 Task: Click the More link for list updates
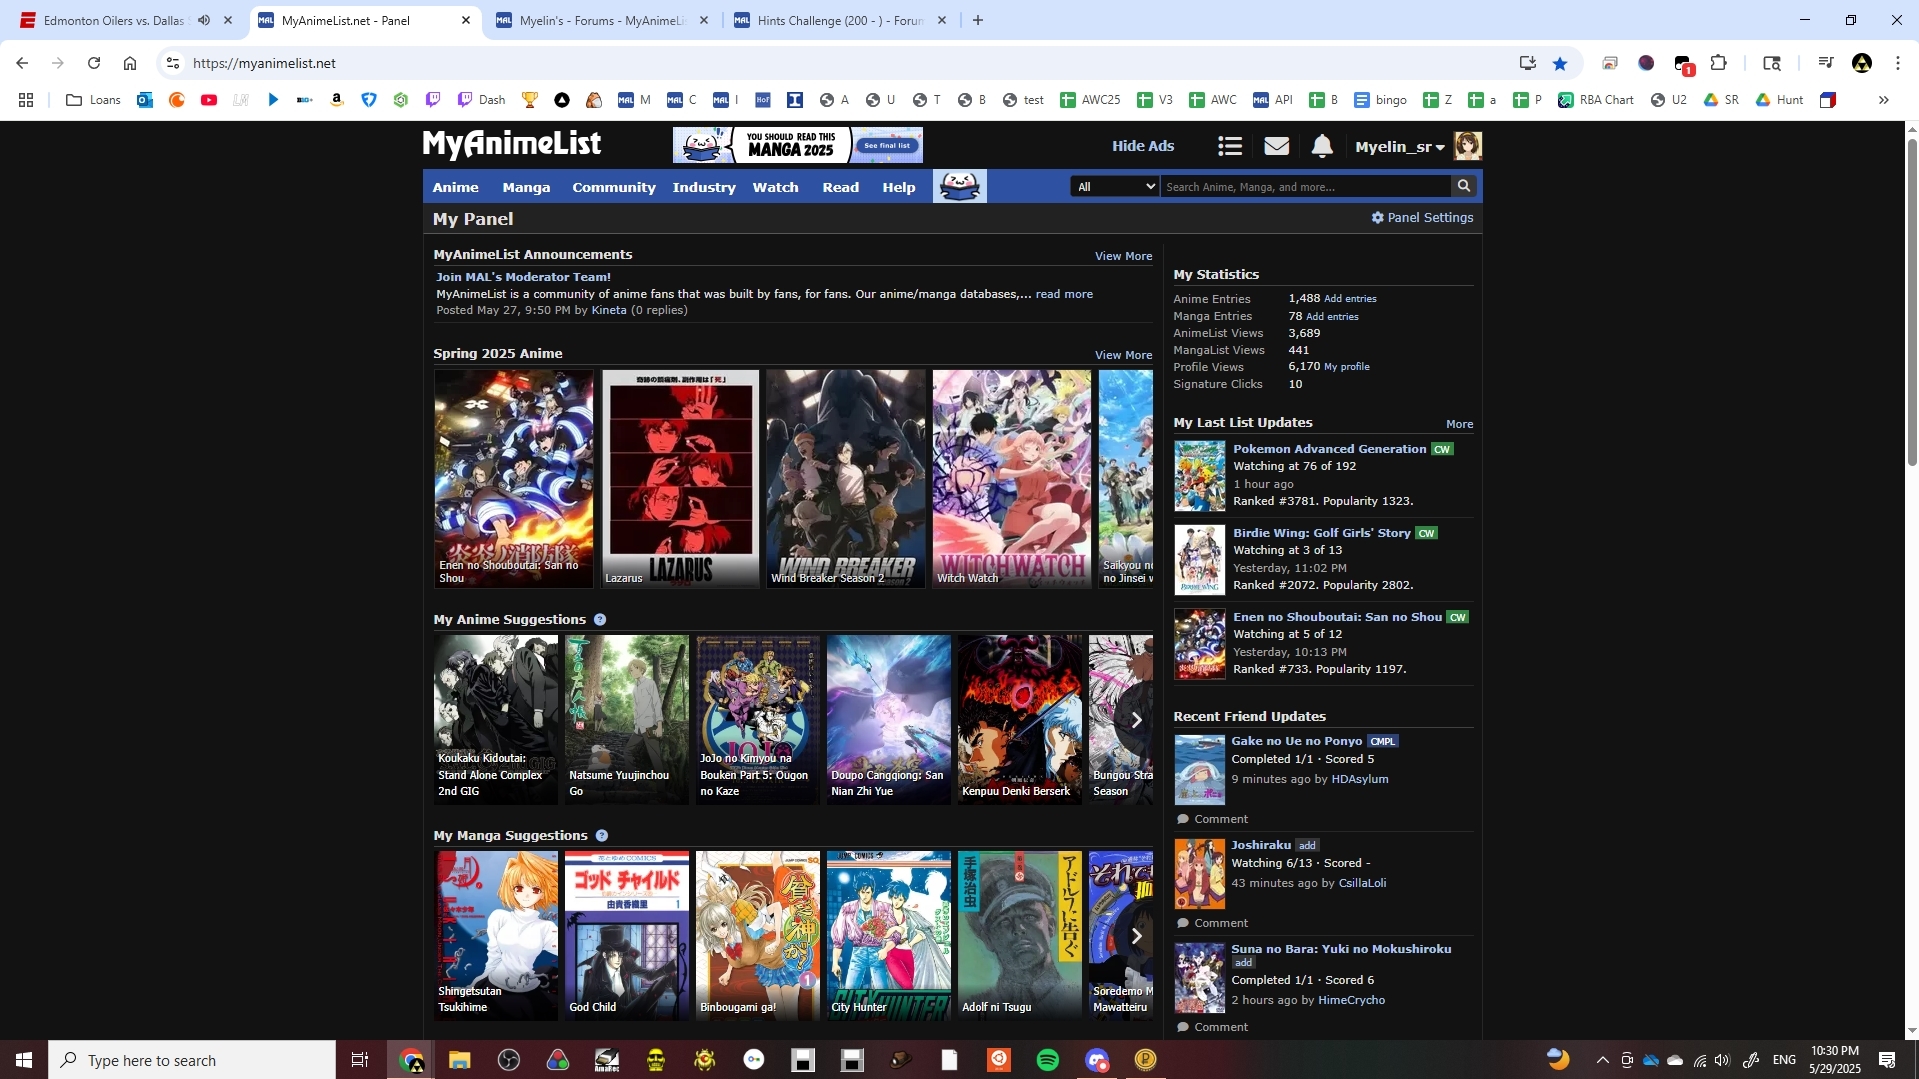pyautogui.click(x=1459, y=424)
